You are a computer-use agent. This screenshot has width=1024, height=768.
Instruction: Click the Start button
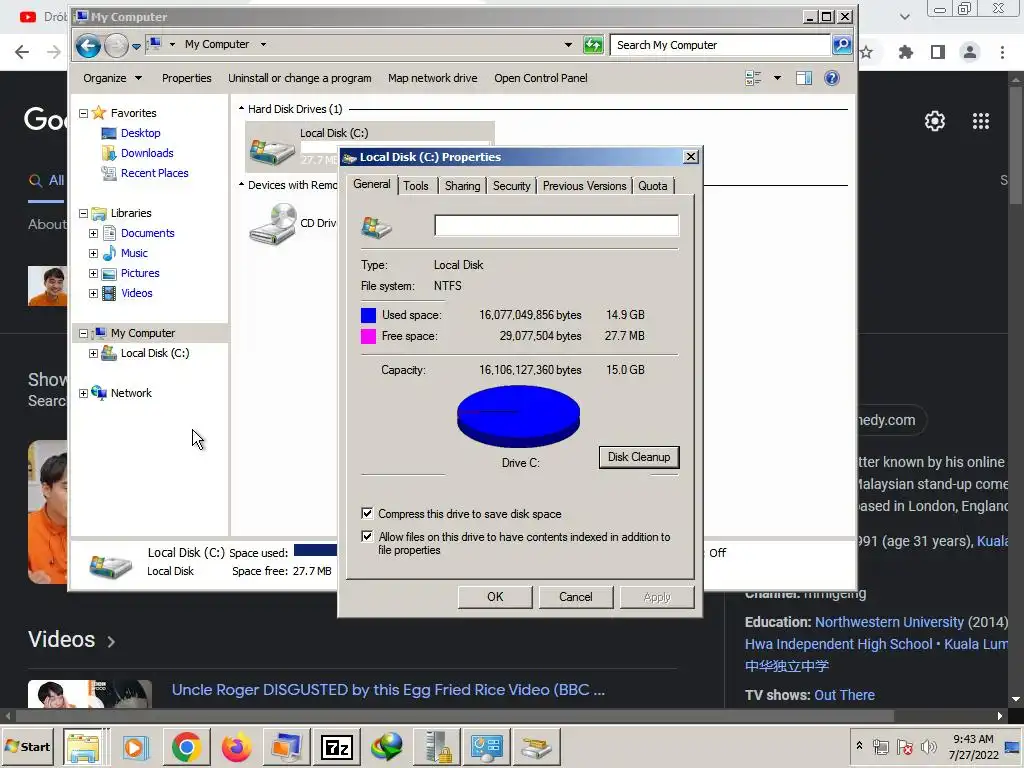(28, 746)
